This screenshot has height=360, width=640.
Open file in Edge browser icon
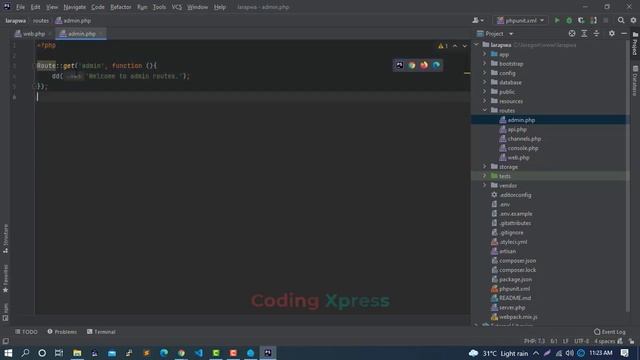(x=436, y=65)
